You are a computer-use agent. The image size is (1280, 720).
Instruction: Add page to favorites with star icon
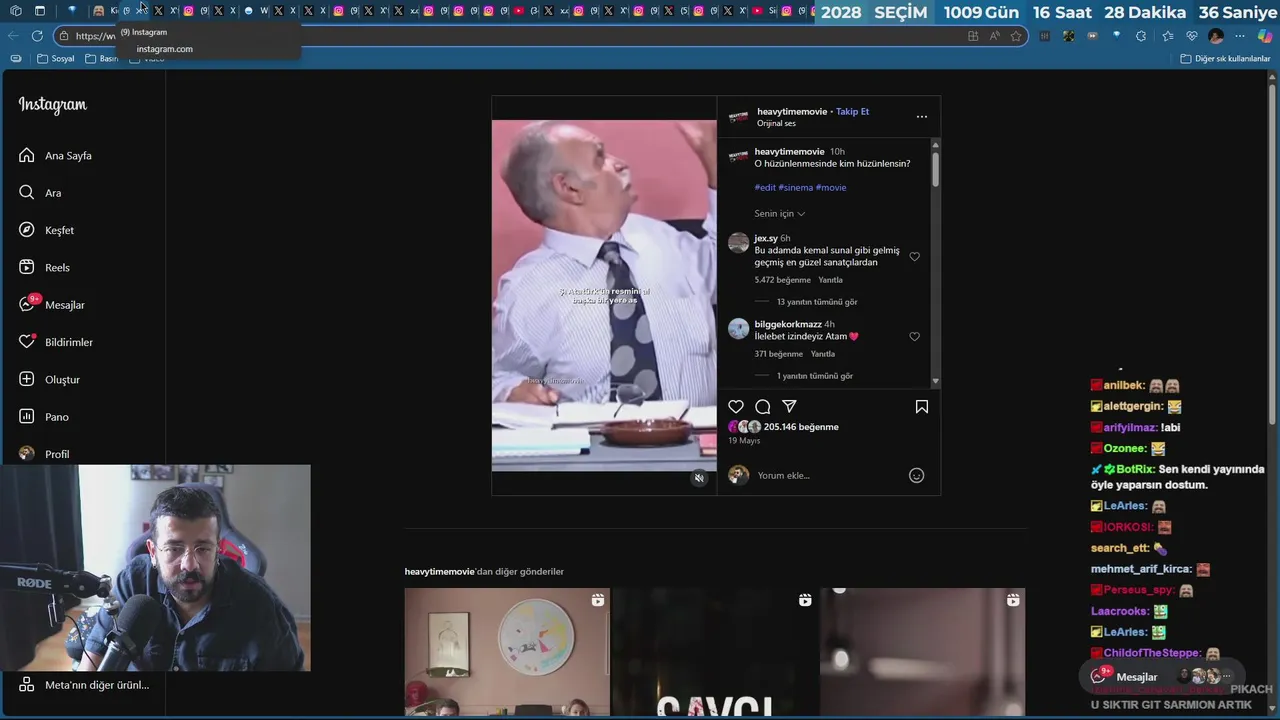point(1016,36)
